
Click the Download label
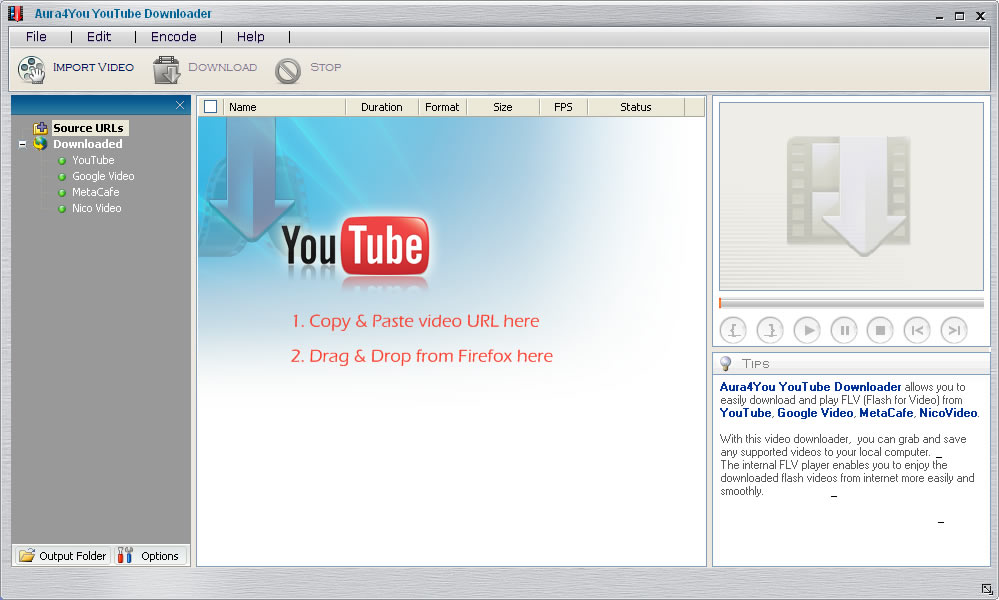point(222,67)
